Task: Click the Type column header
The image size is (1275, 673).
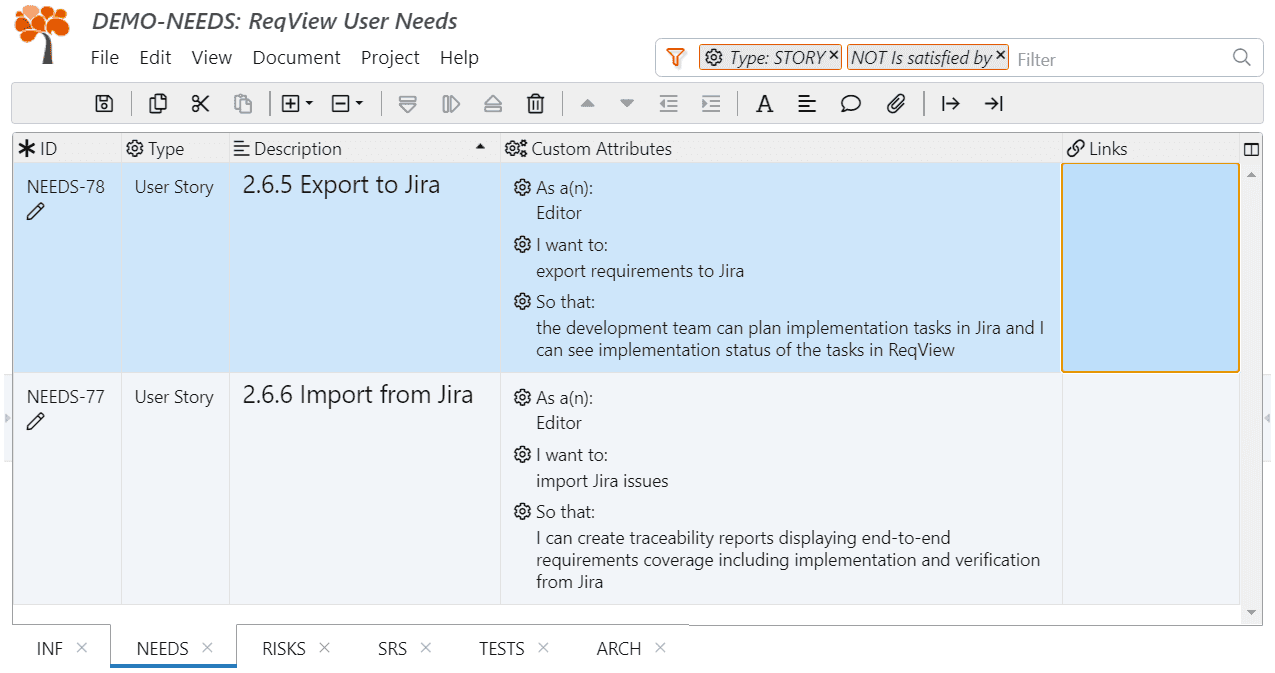Action: tap(175, 149)
